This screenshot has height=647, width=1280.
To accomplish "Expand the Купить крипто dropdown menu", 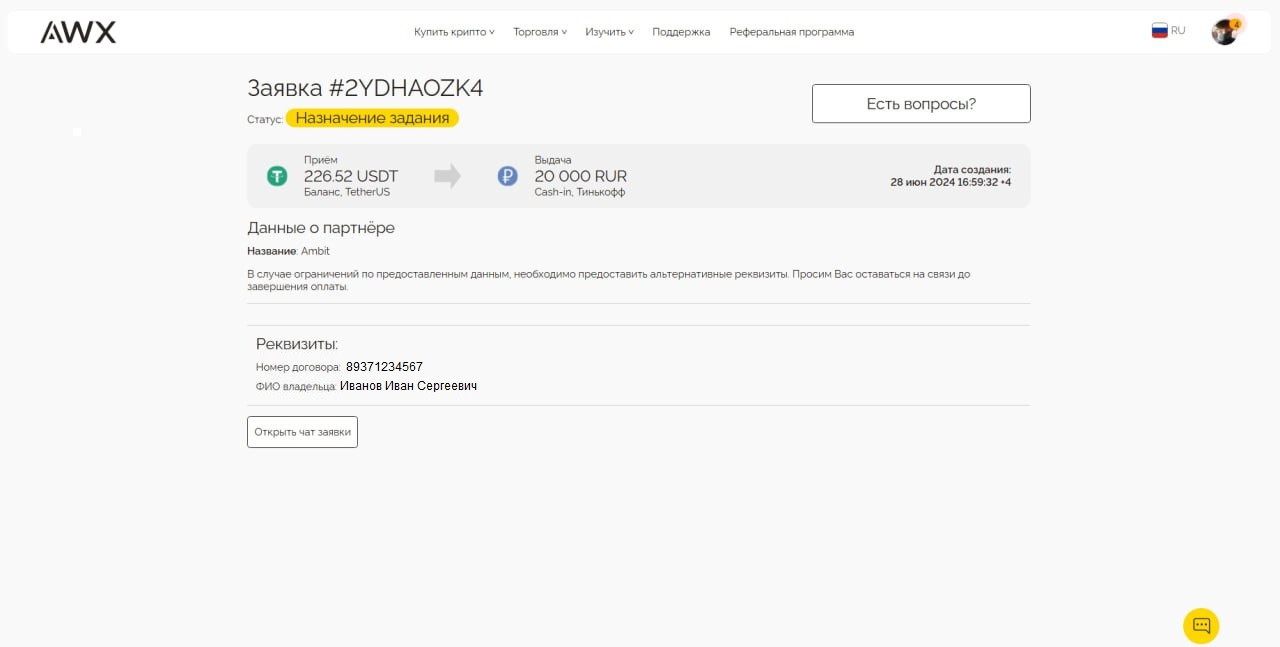I will pos(454,32).
